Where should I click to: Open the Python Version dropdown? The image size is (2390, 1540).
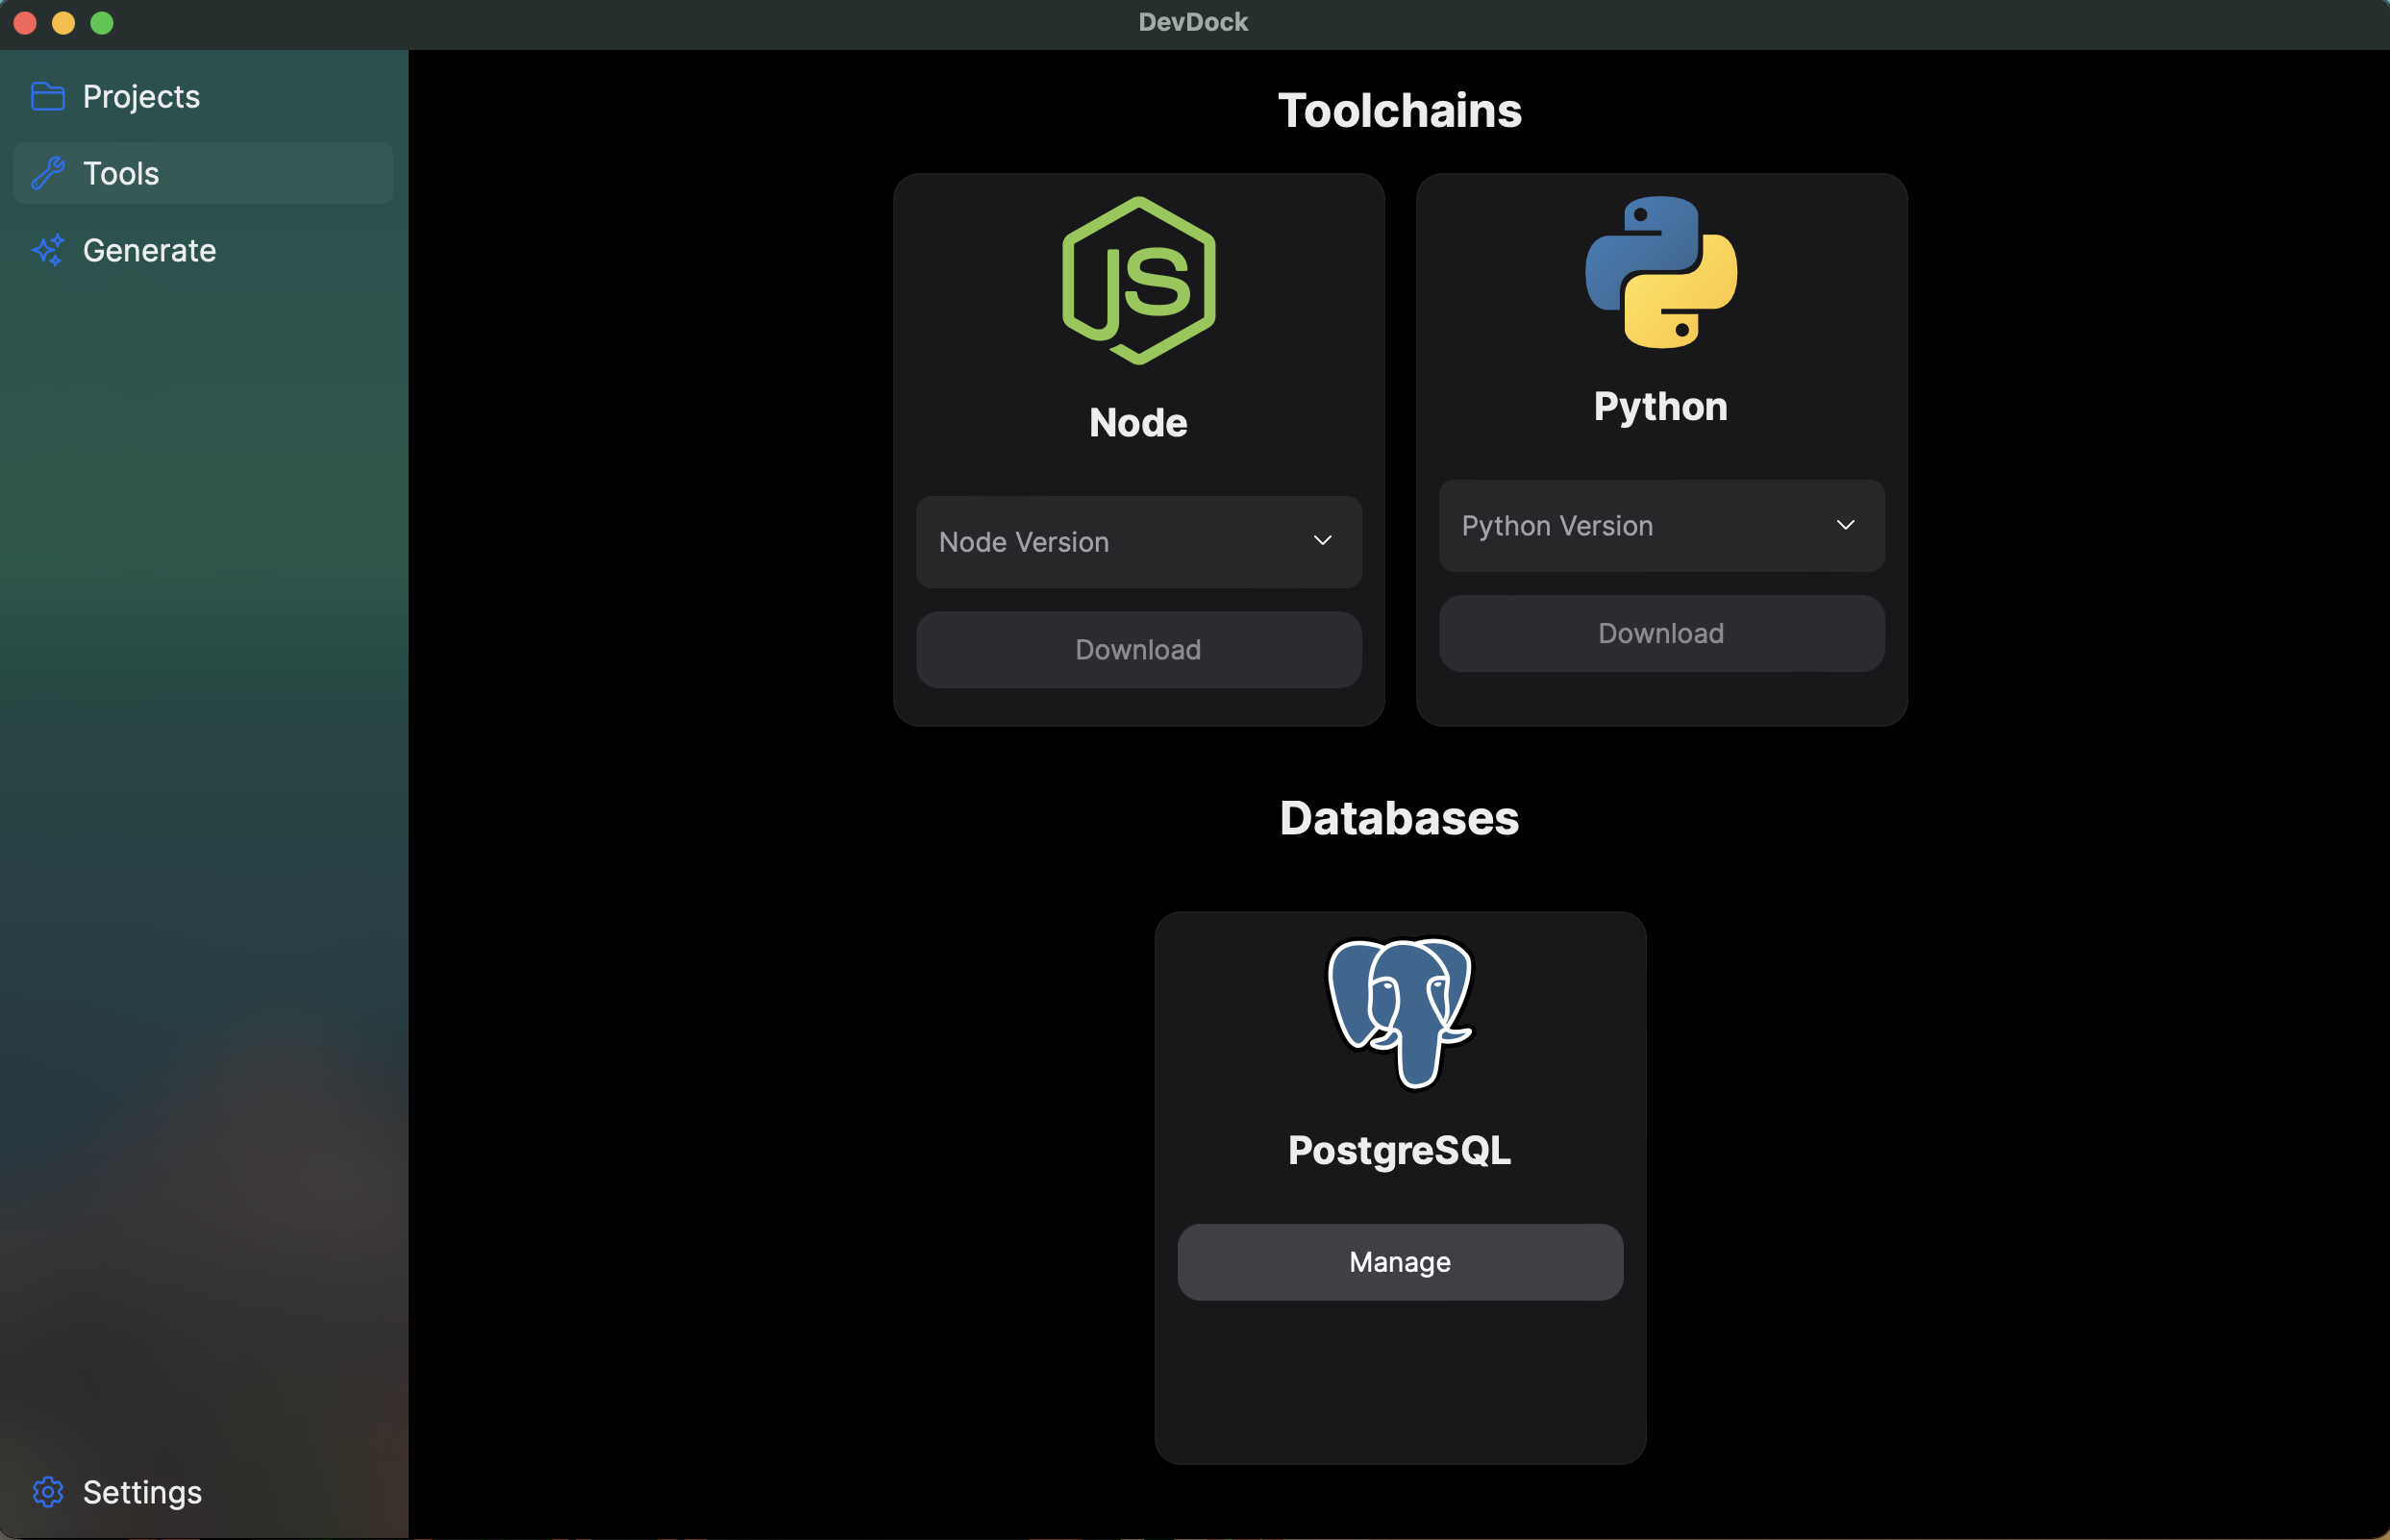[x=1660, y=525]
